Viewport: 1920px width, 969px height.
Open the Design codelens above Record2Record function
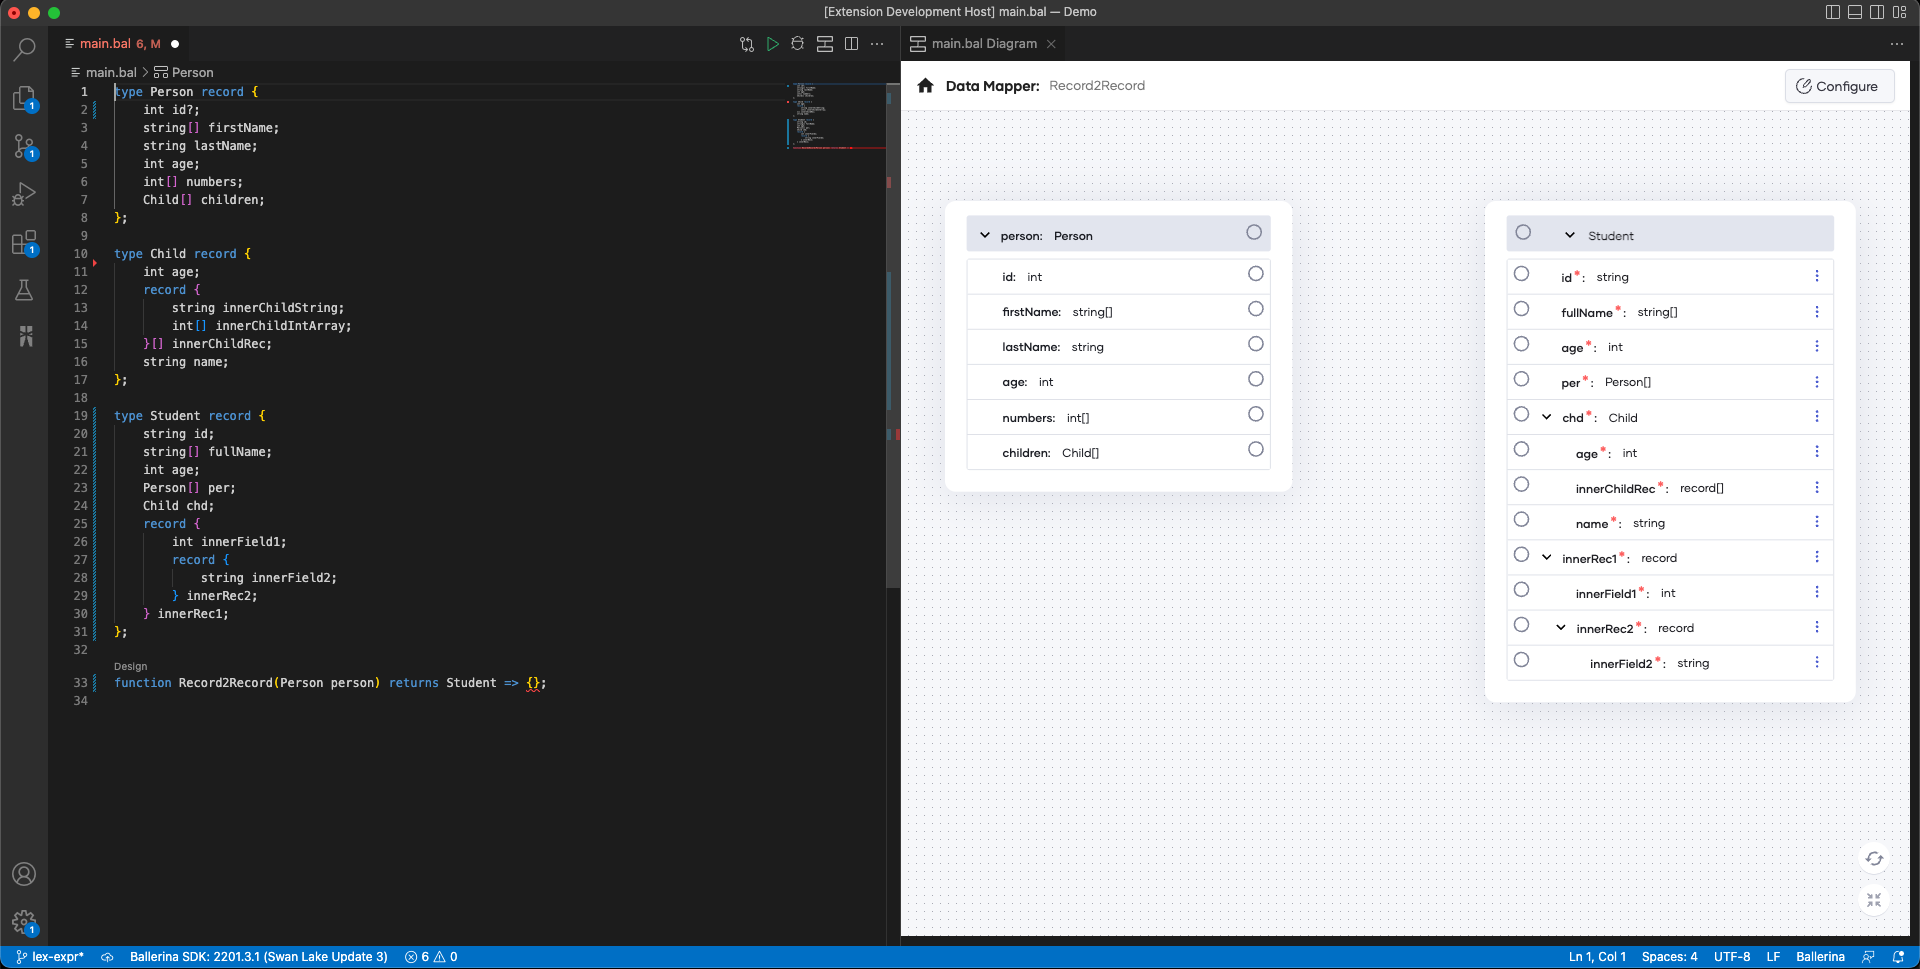129,666
